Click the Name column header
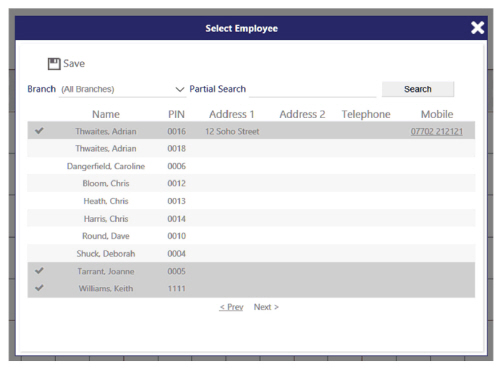This screenshot has height=369, width=502. point(106,114)
